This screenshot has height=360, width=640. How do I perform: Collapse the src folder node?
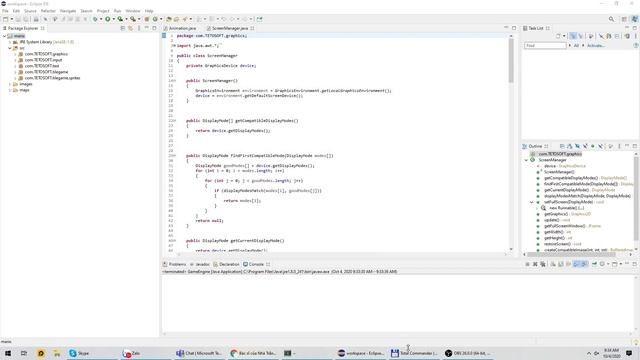[x=10, y=48]
